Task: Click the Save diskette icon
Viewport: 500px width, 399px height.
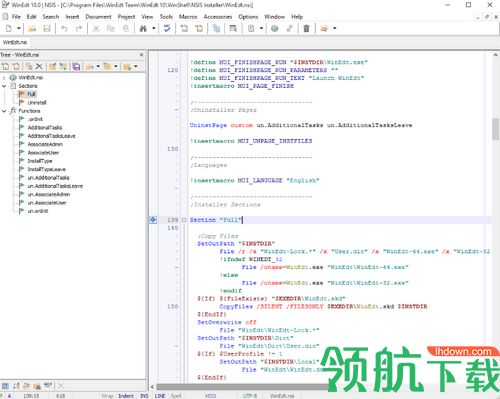Action: pos(47,29)
